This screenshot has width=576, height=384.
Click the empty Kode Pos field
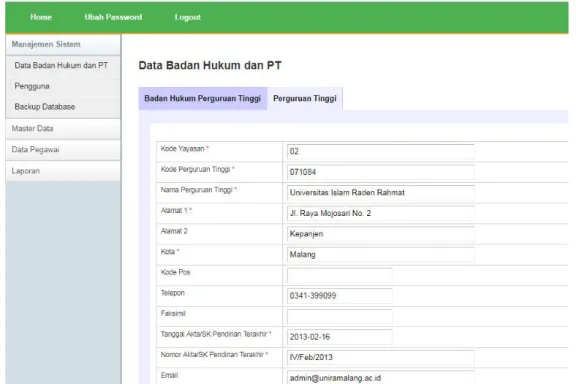point(339,275)
